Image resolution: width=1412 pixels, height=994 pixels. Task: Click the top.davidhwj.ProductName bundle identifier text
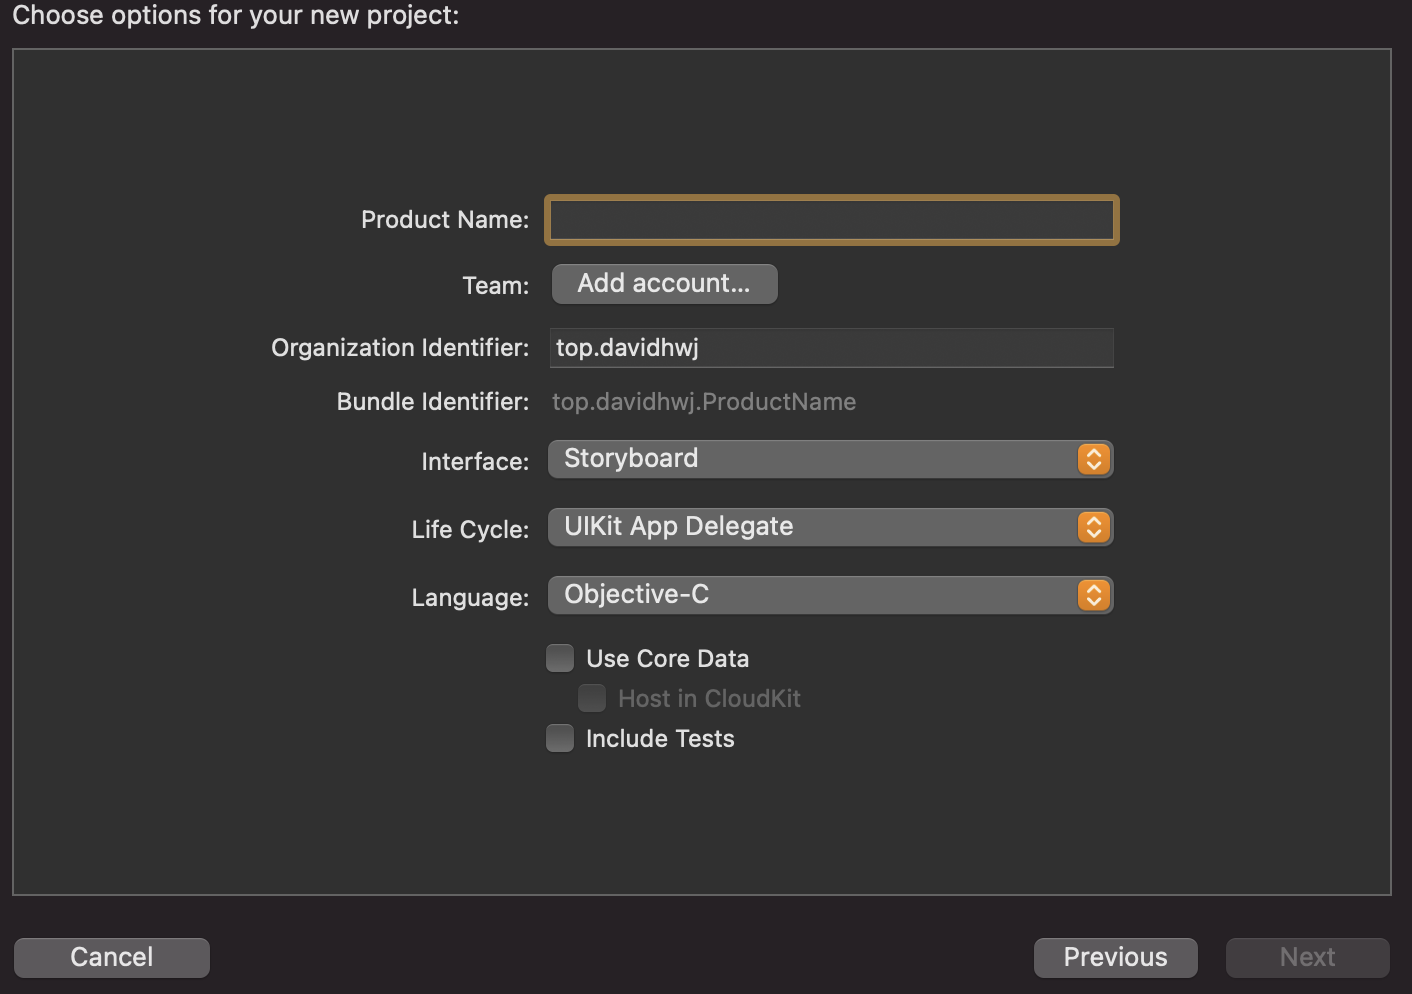pos(704,402)
